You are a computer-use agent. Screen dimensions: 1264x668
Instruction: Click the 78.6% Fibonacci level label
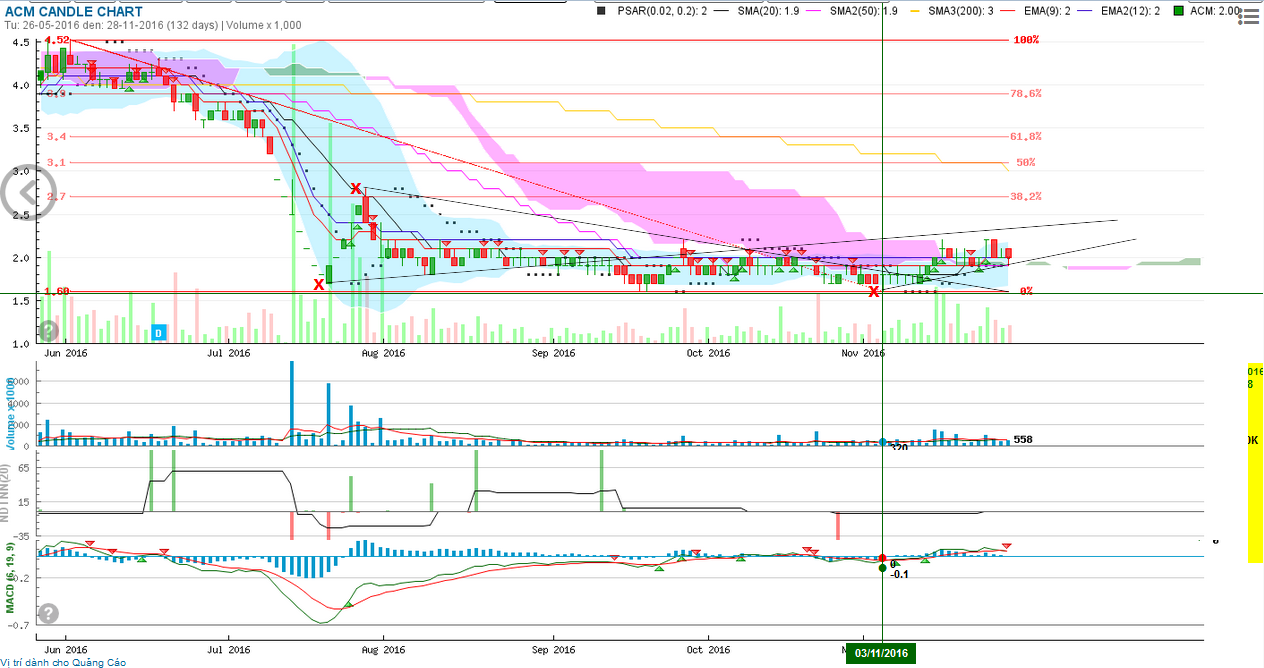pyautogui.click(x=1026, y=93)
